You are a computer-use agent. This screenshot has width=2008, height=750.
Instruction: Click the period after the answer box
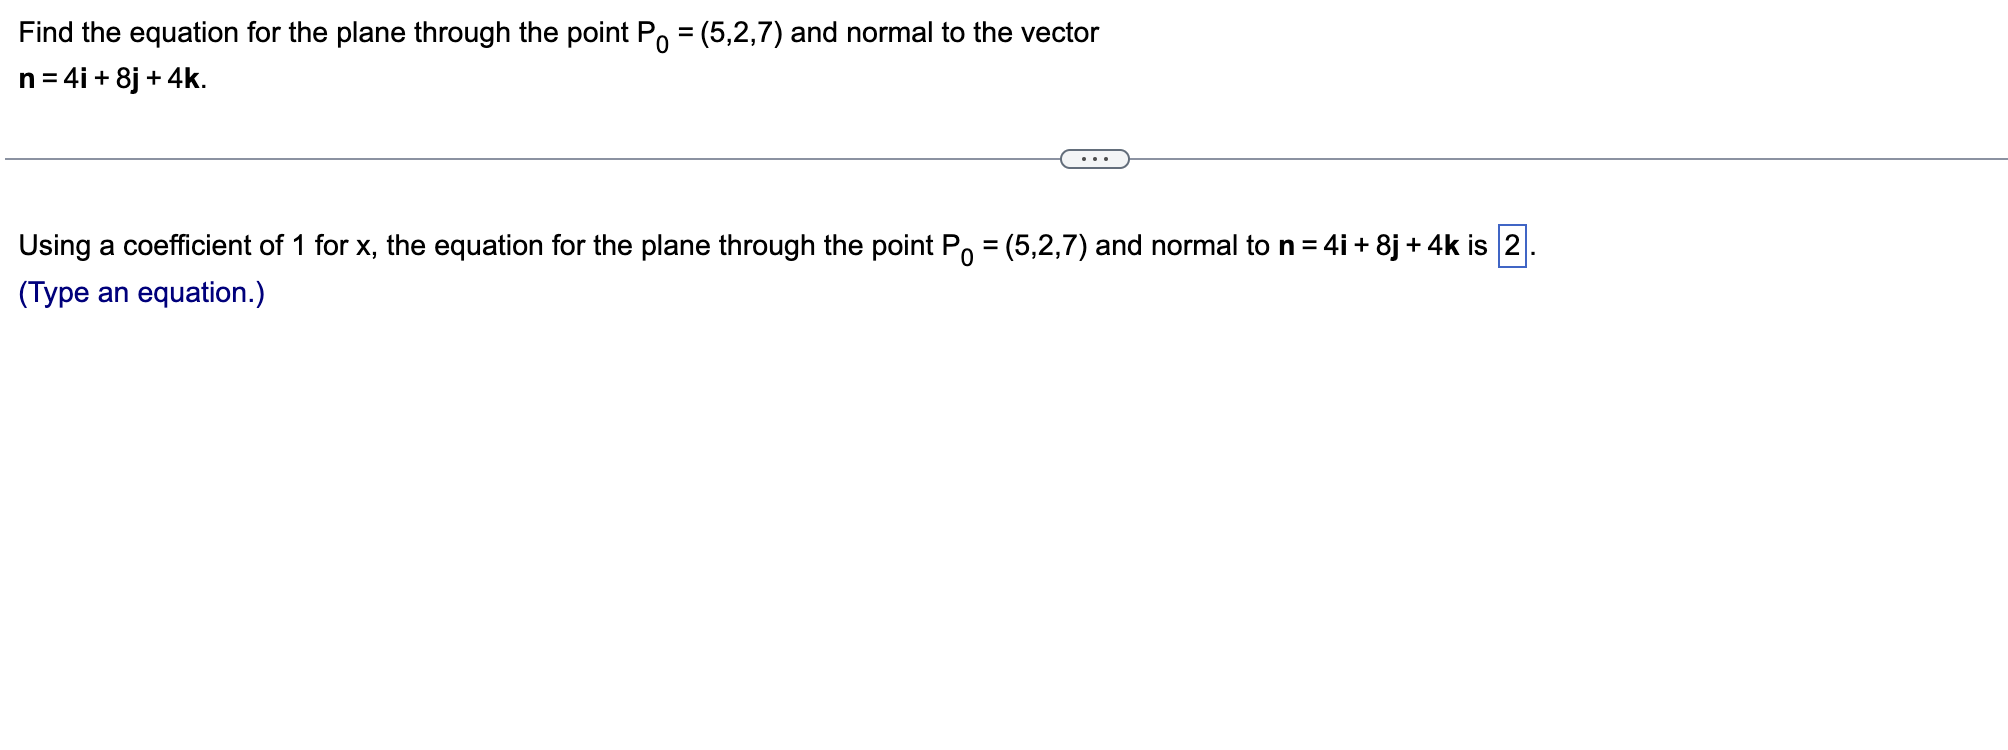pyautogui.click(x=1533, y=250)
